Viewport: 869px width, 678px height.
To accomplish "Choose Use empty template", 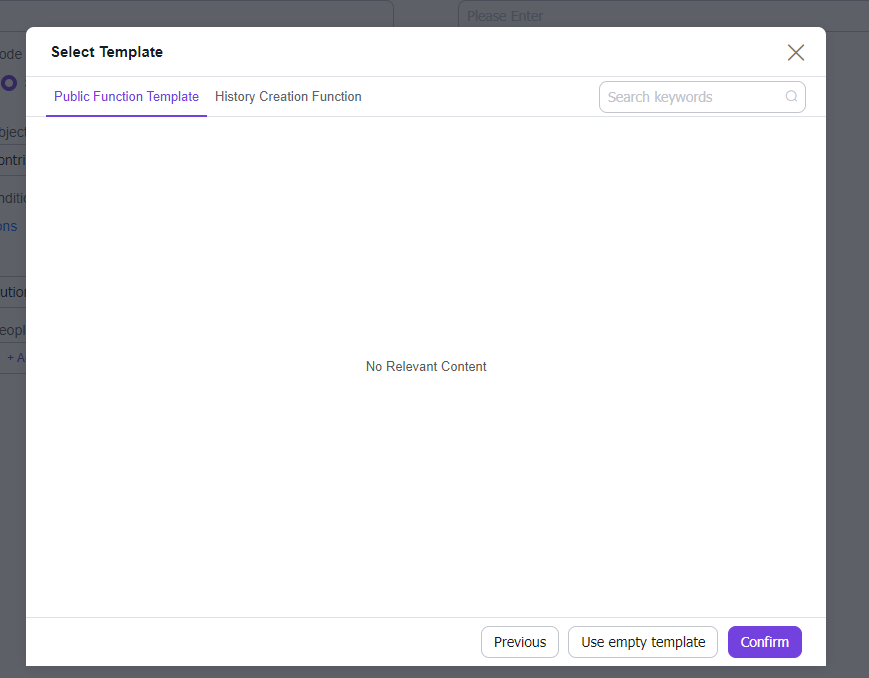I will click(x=643, y=642).
